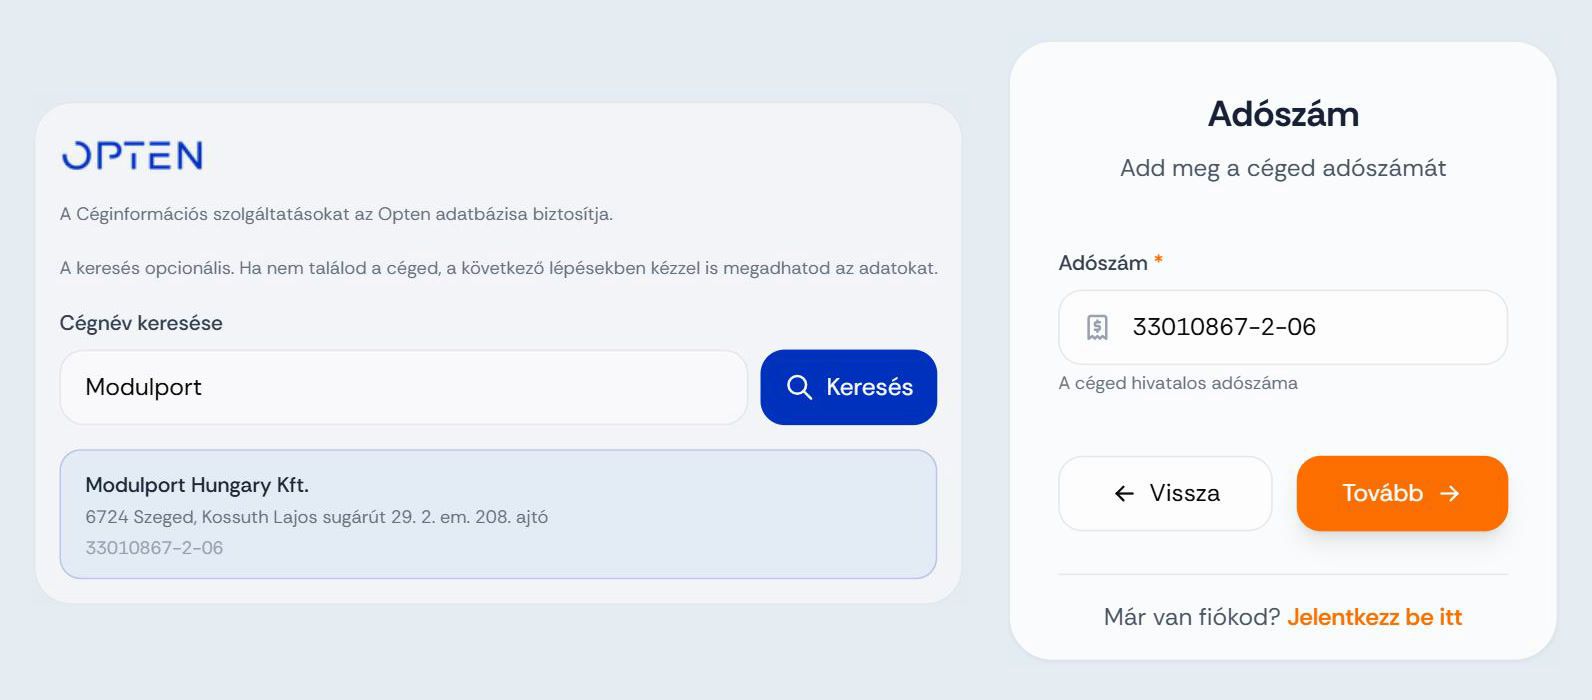Click the Adószám field label with asterisk
Viewport: 1592px width, 700px height.
point(1110,263)
